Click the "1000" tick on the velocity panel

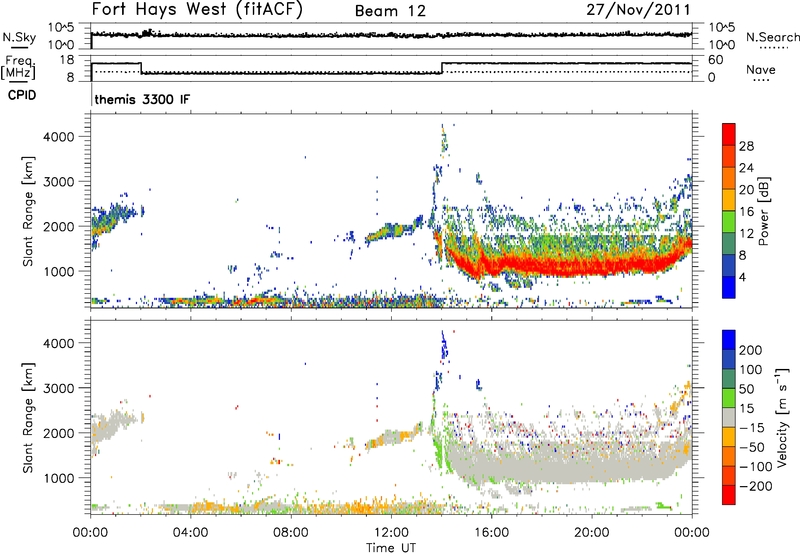tap(59, 478)
